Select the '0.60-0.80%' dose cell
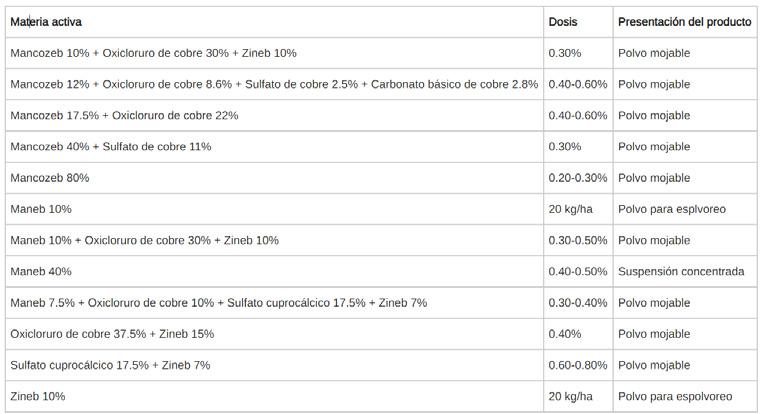This screenshot has width=762, height=414. [577, 365]
